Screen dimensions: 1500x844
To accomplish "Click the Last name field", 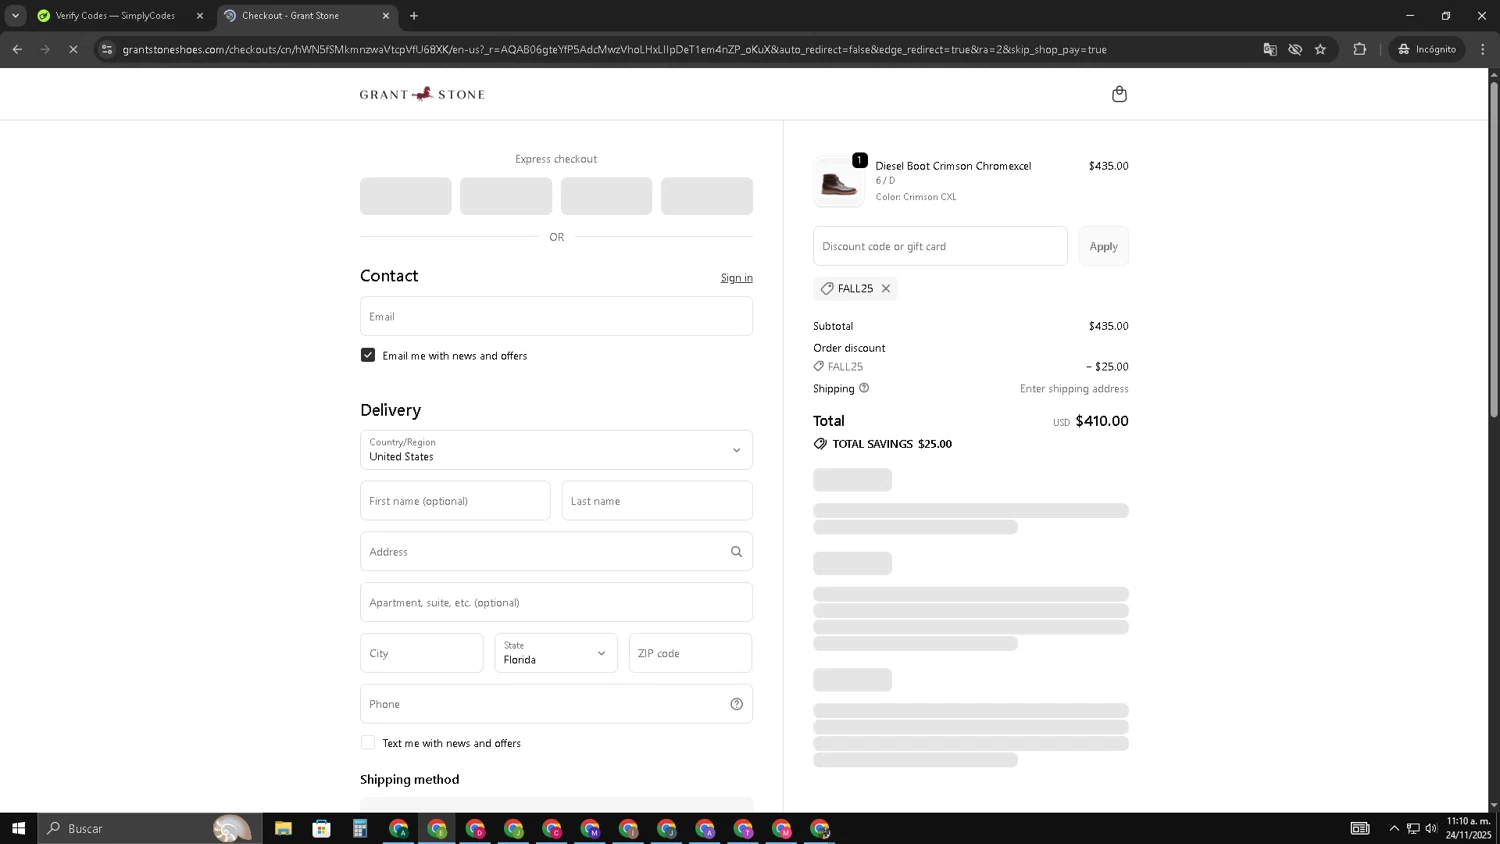I will coord(657,501).
